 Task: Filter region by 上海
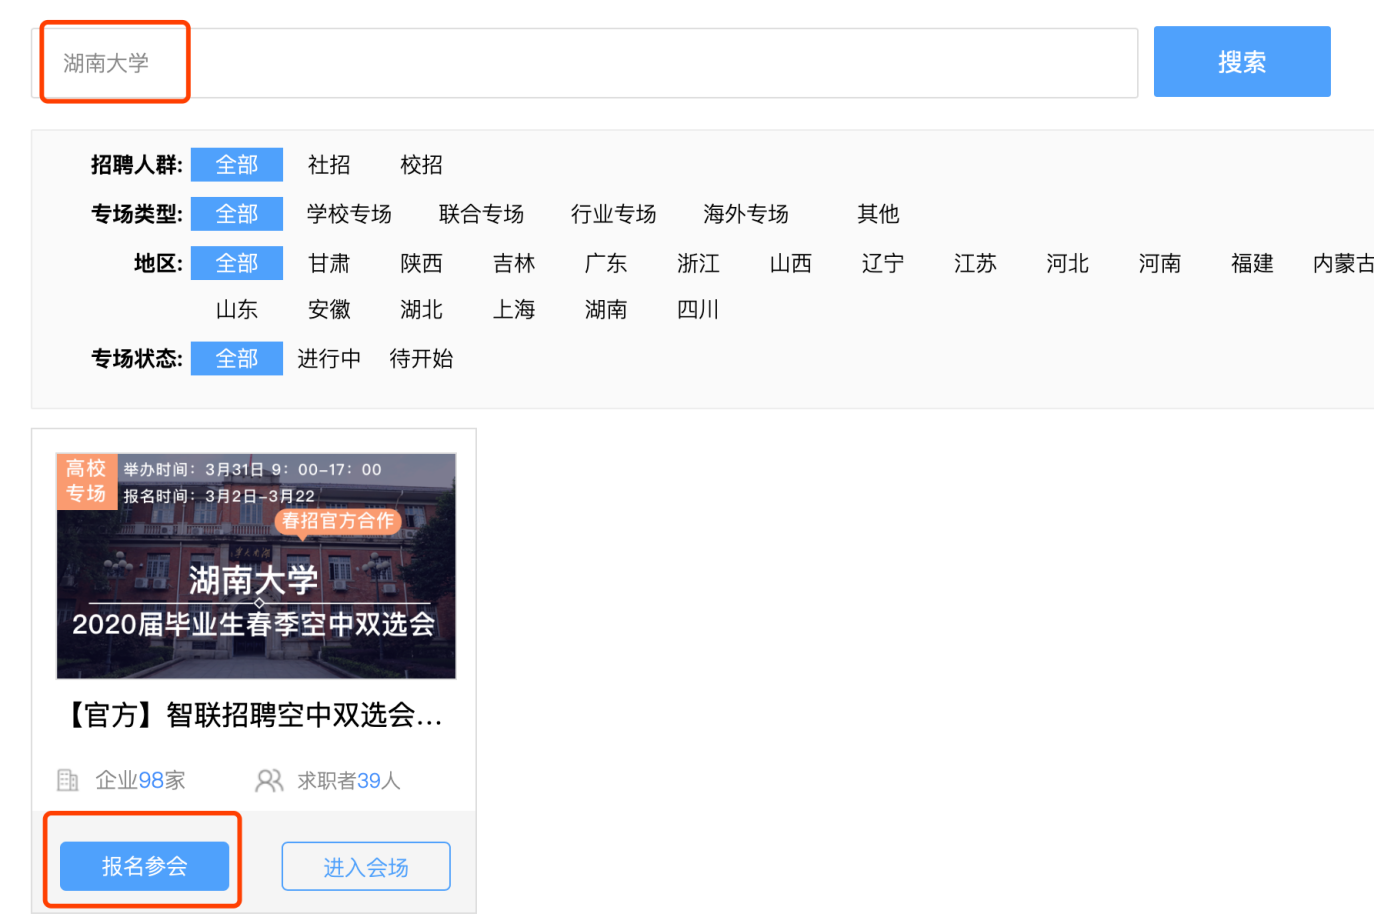[x=514, y=310]
